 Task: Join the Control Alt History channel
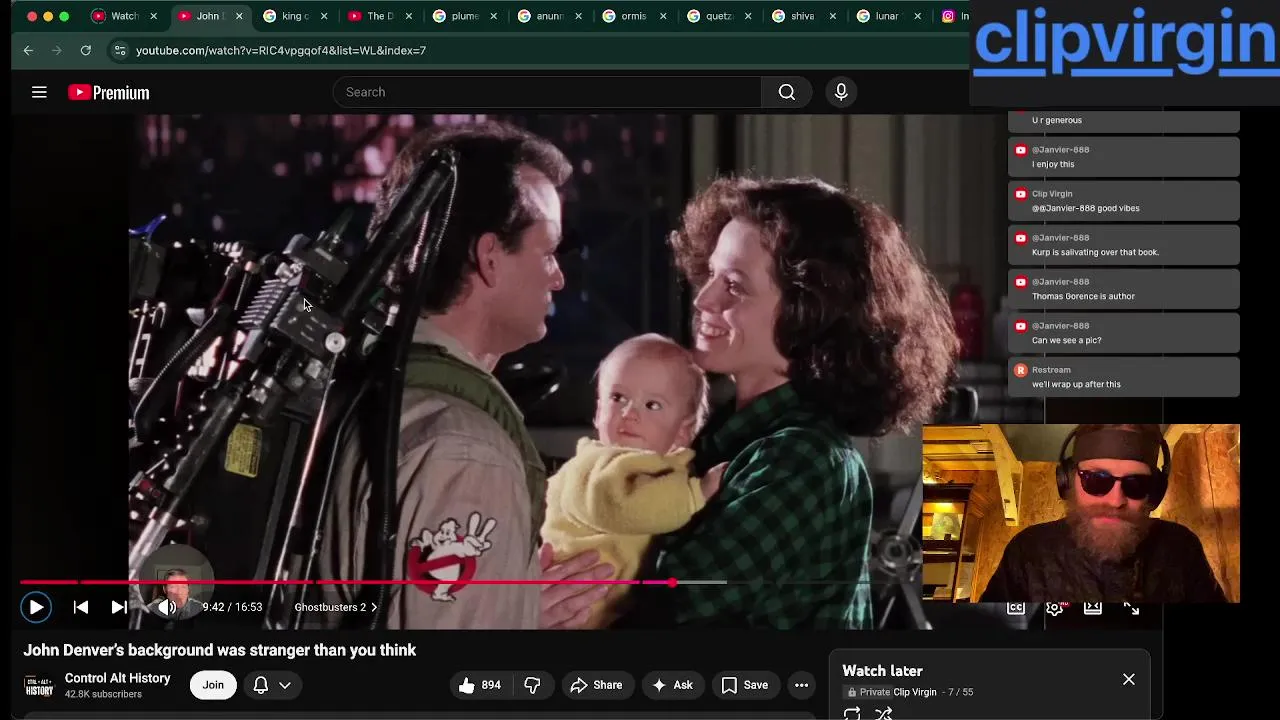pos(213,685)
